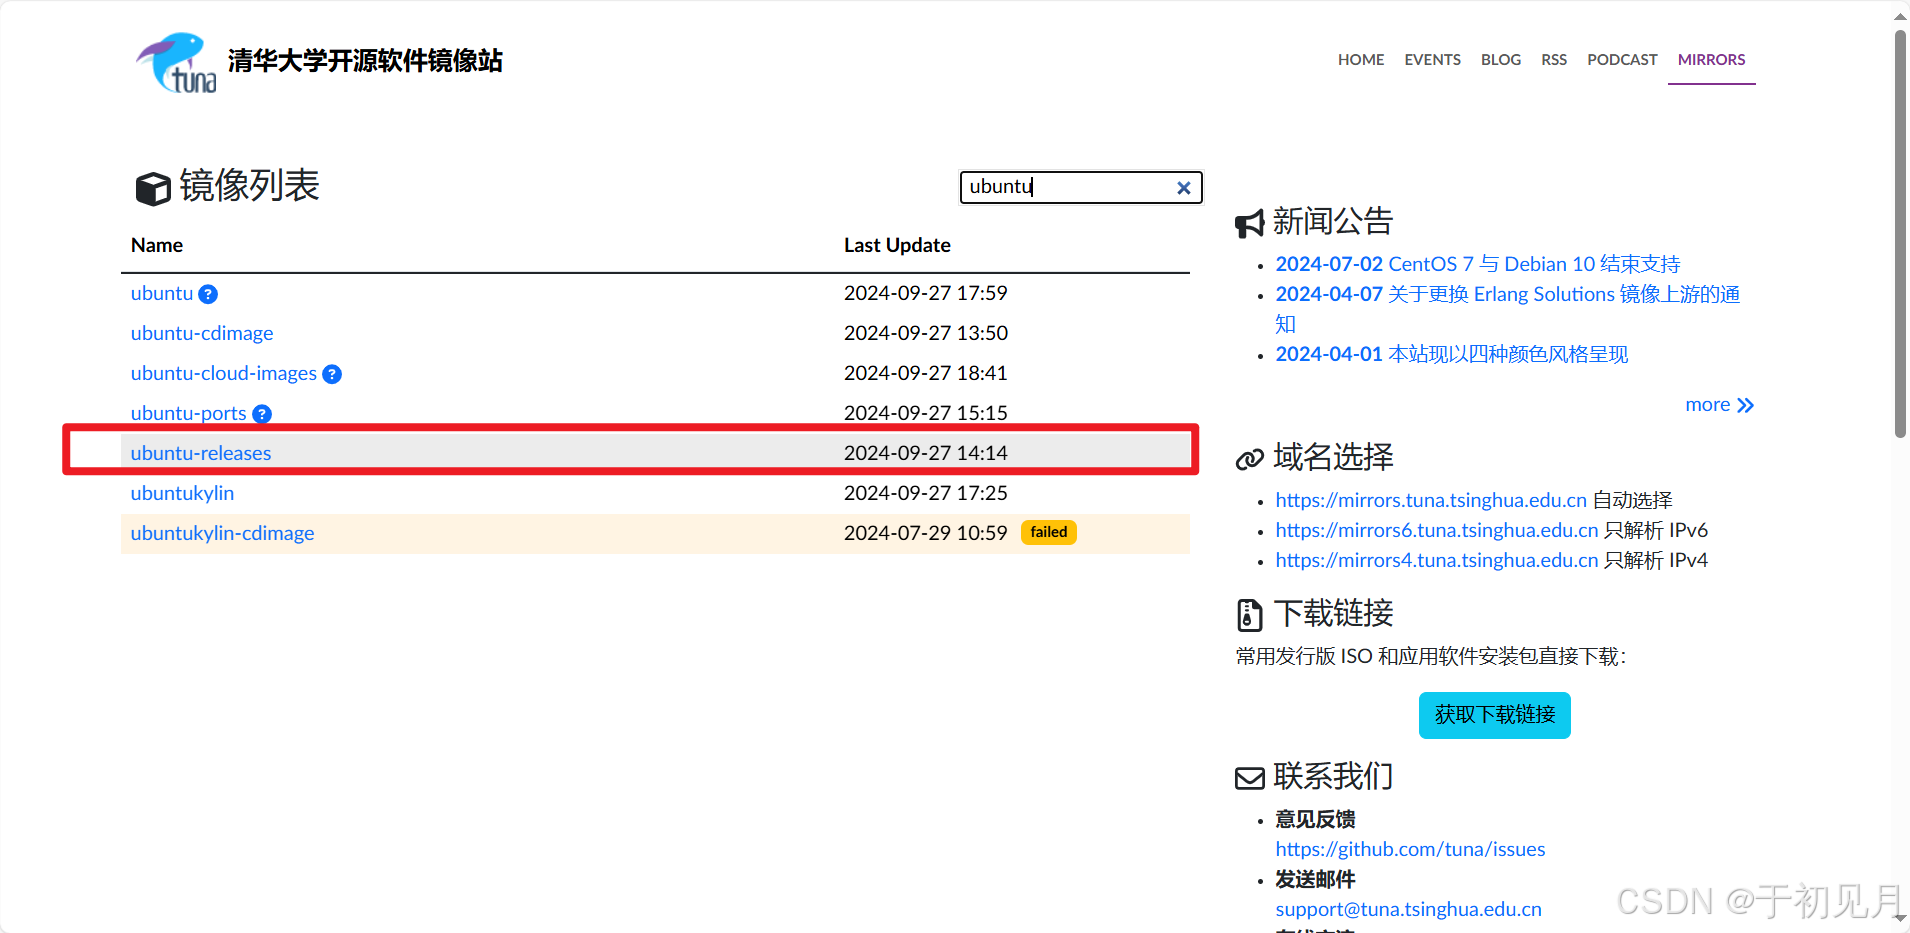Screen dimensions: 1910x933
Task: Open the ubuntukylin mirror link
Action: [x=182, y=493]
